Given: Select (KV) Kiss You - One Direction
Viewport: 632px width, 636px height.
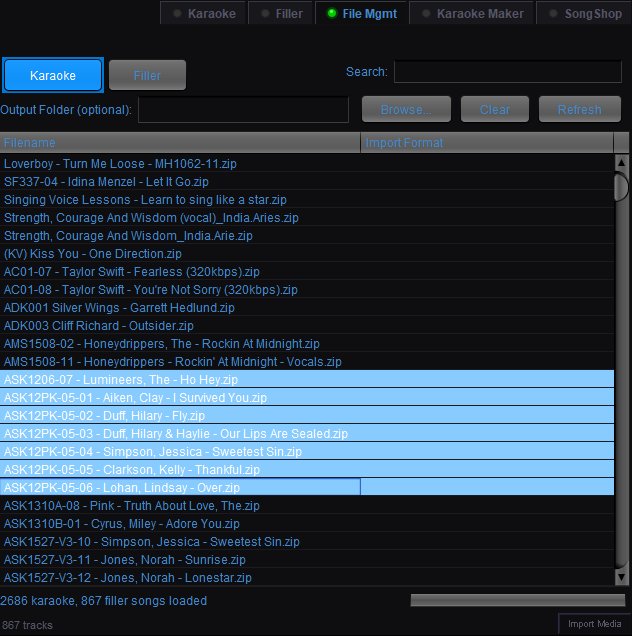Looking at the screenshot, I should click(x=307, y=254).
